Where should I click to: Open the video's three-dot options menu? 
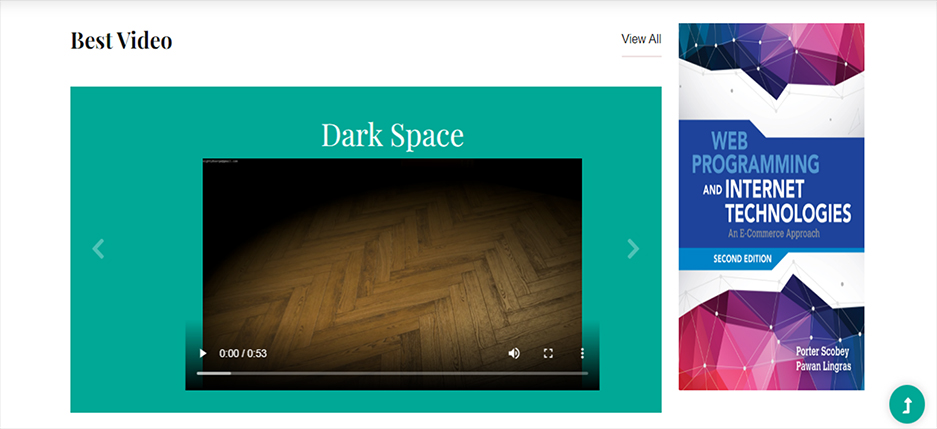coord(582,353)
